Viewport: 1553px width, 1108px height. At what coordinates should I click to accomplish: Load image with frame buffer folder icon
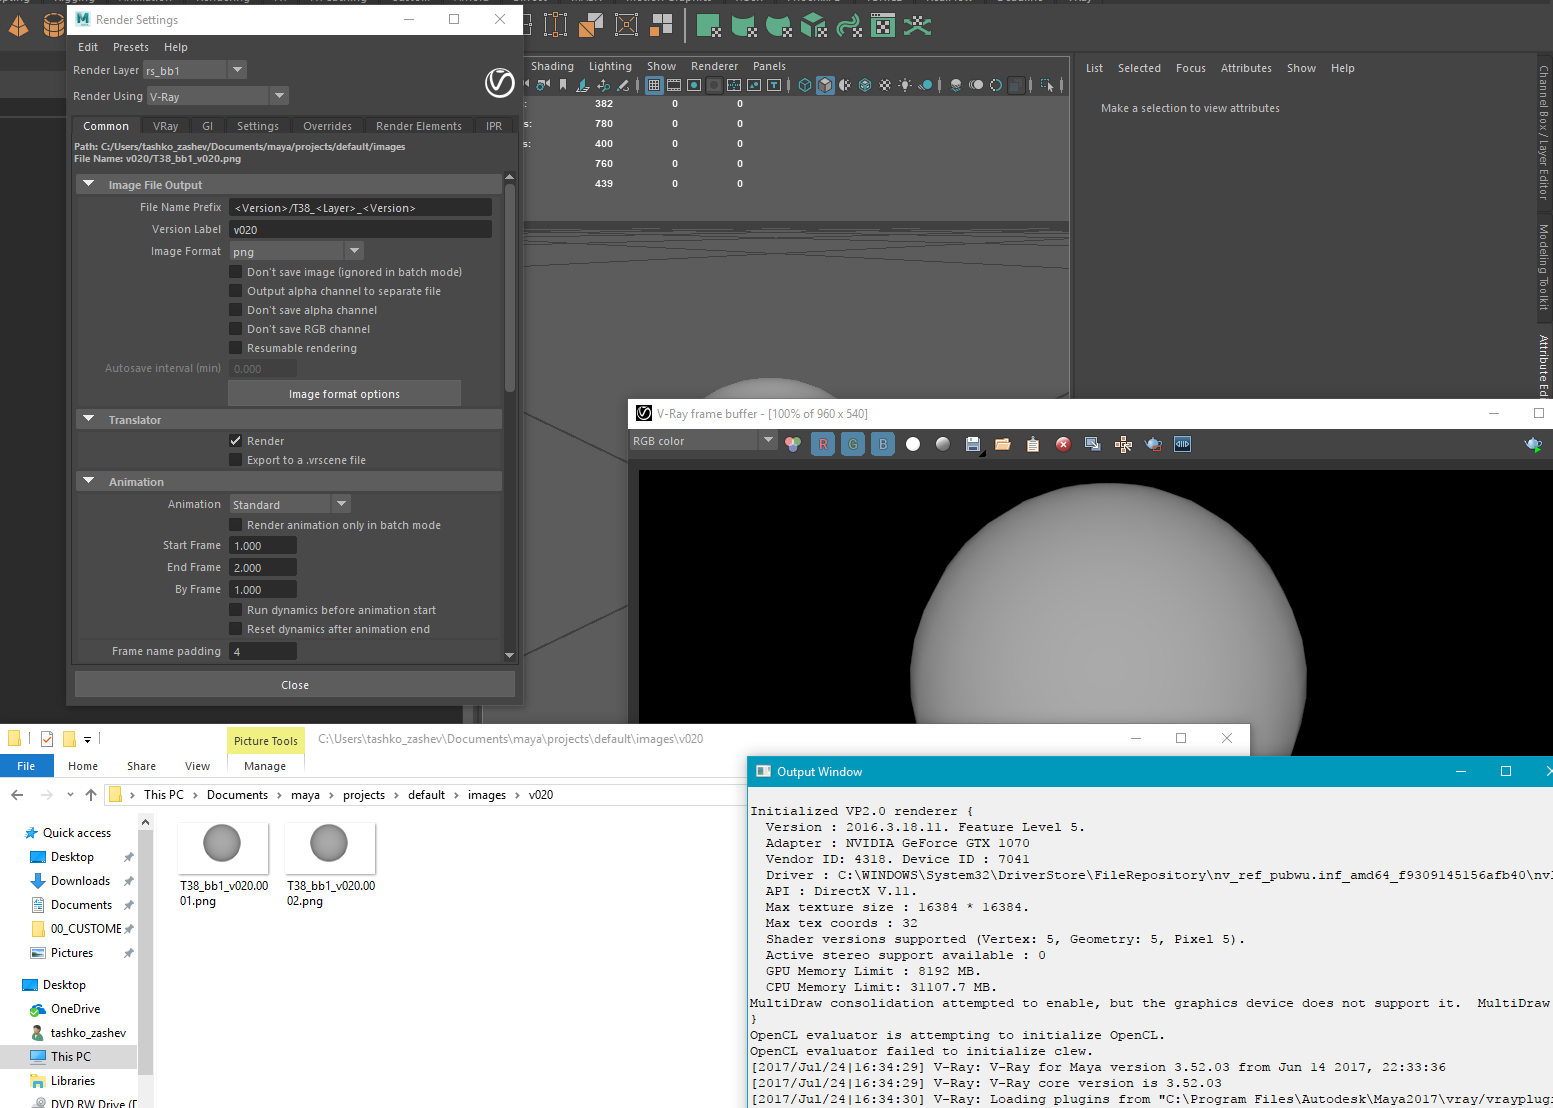pos(1003,444)
